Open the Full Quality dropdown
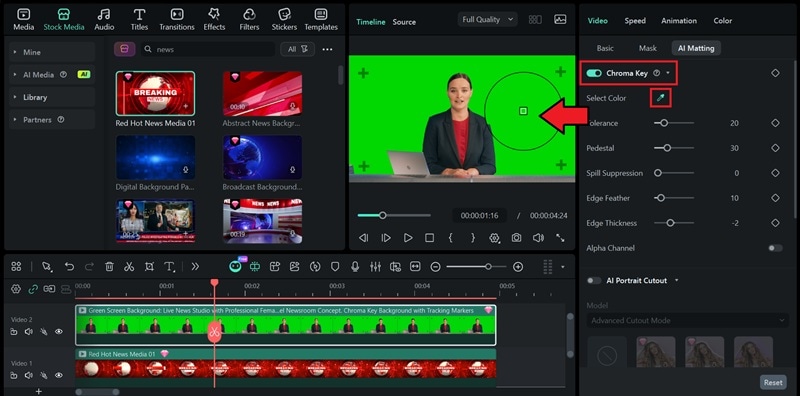This screenshot has width=800, height=396. (488, 19)
